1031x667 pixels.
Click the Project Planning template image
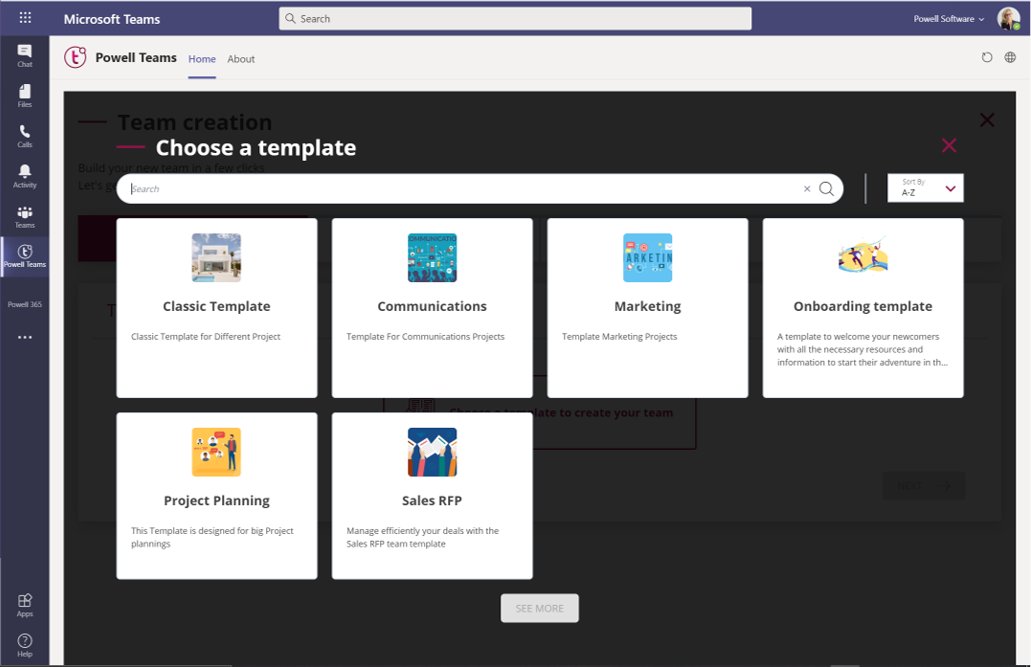216,452
